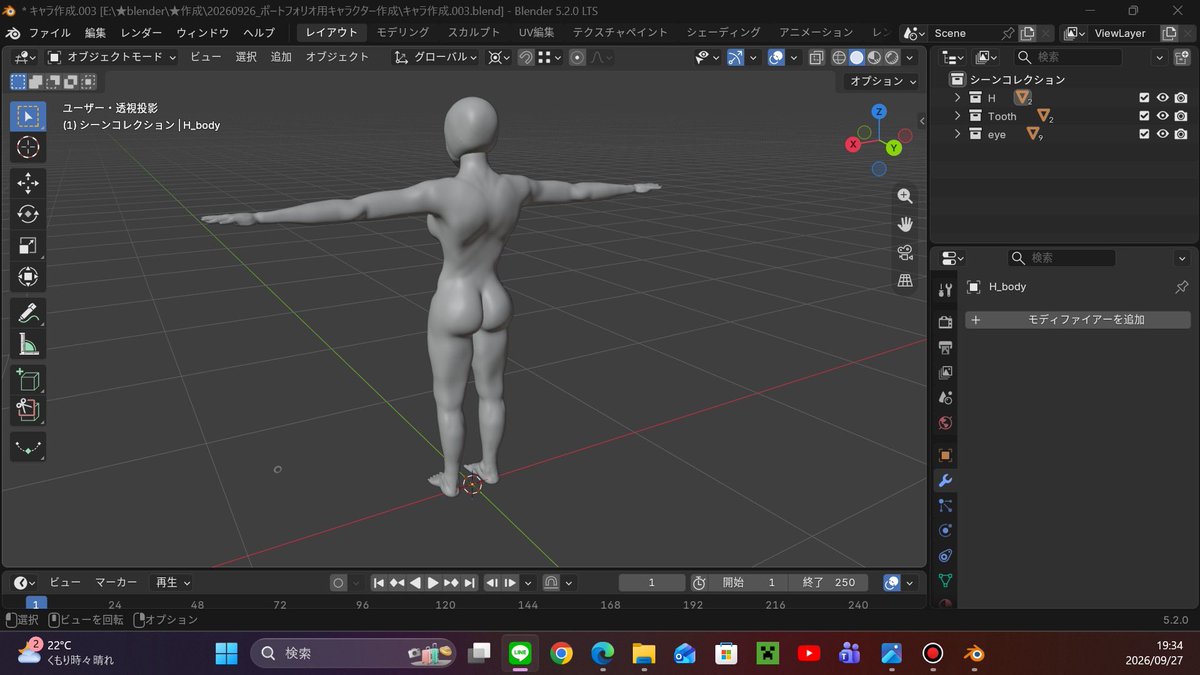Click the pan hand viewport gizmo
Viewport: 1200px width, 675px height.
pos(905,224)
